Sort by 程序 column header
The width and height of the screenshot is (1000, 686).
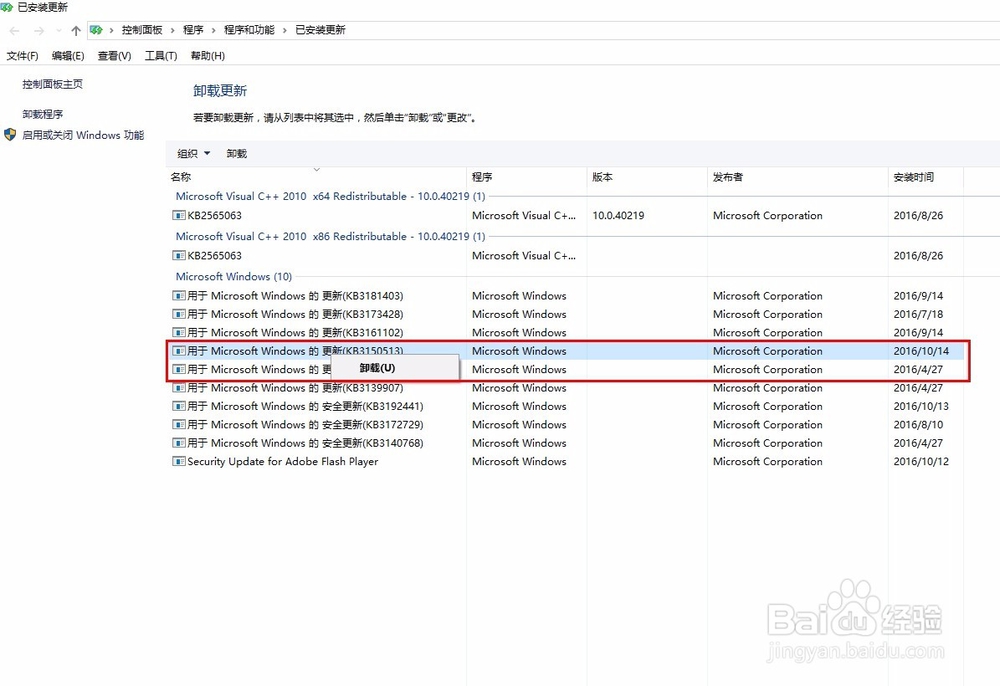[527, 177]
